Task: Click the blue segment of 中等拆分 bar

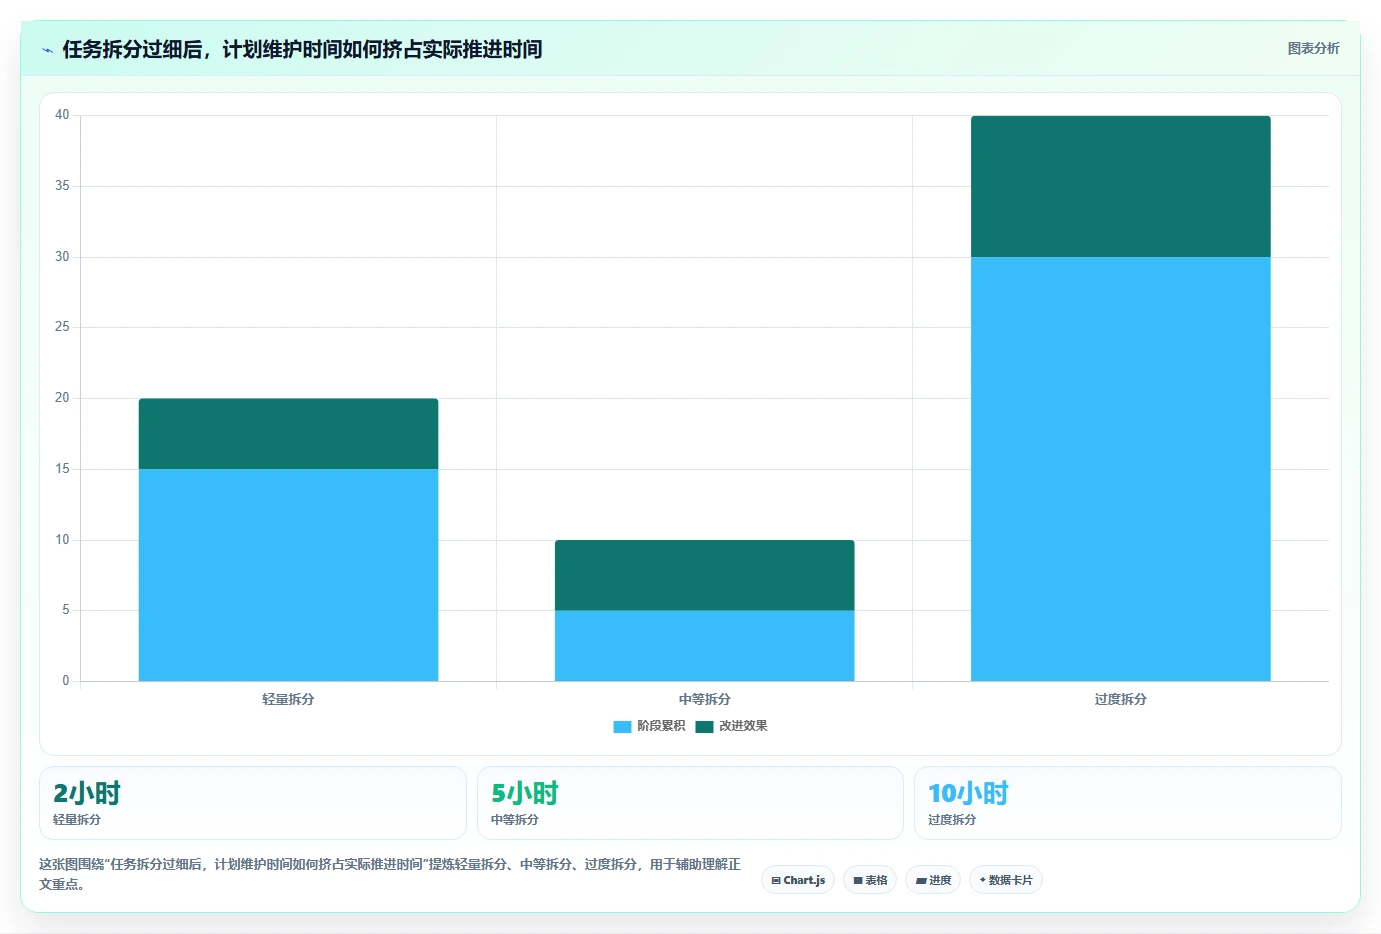Action: 704,646
